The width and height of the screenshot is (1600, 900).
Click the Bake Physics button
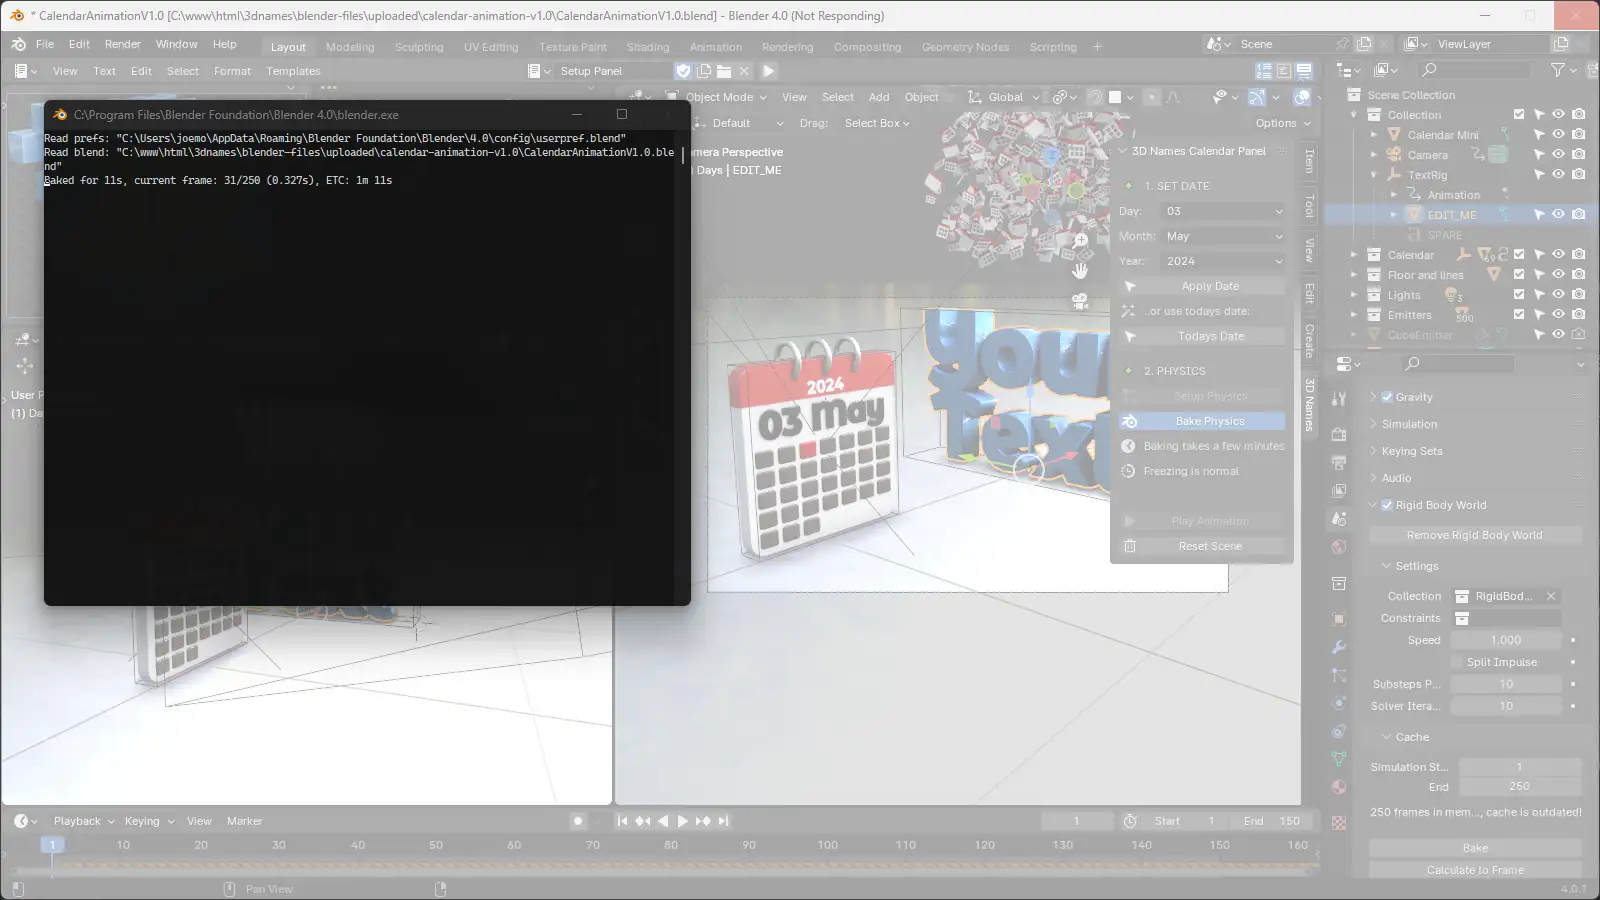pyautogui.click(x=1202, y=421)
